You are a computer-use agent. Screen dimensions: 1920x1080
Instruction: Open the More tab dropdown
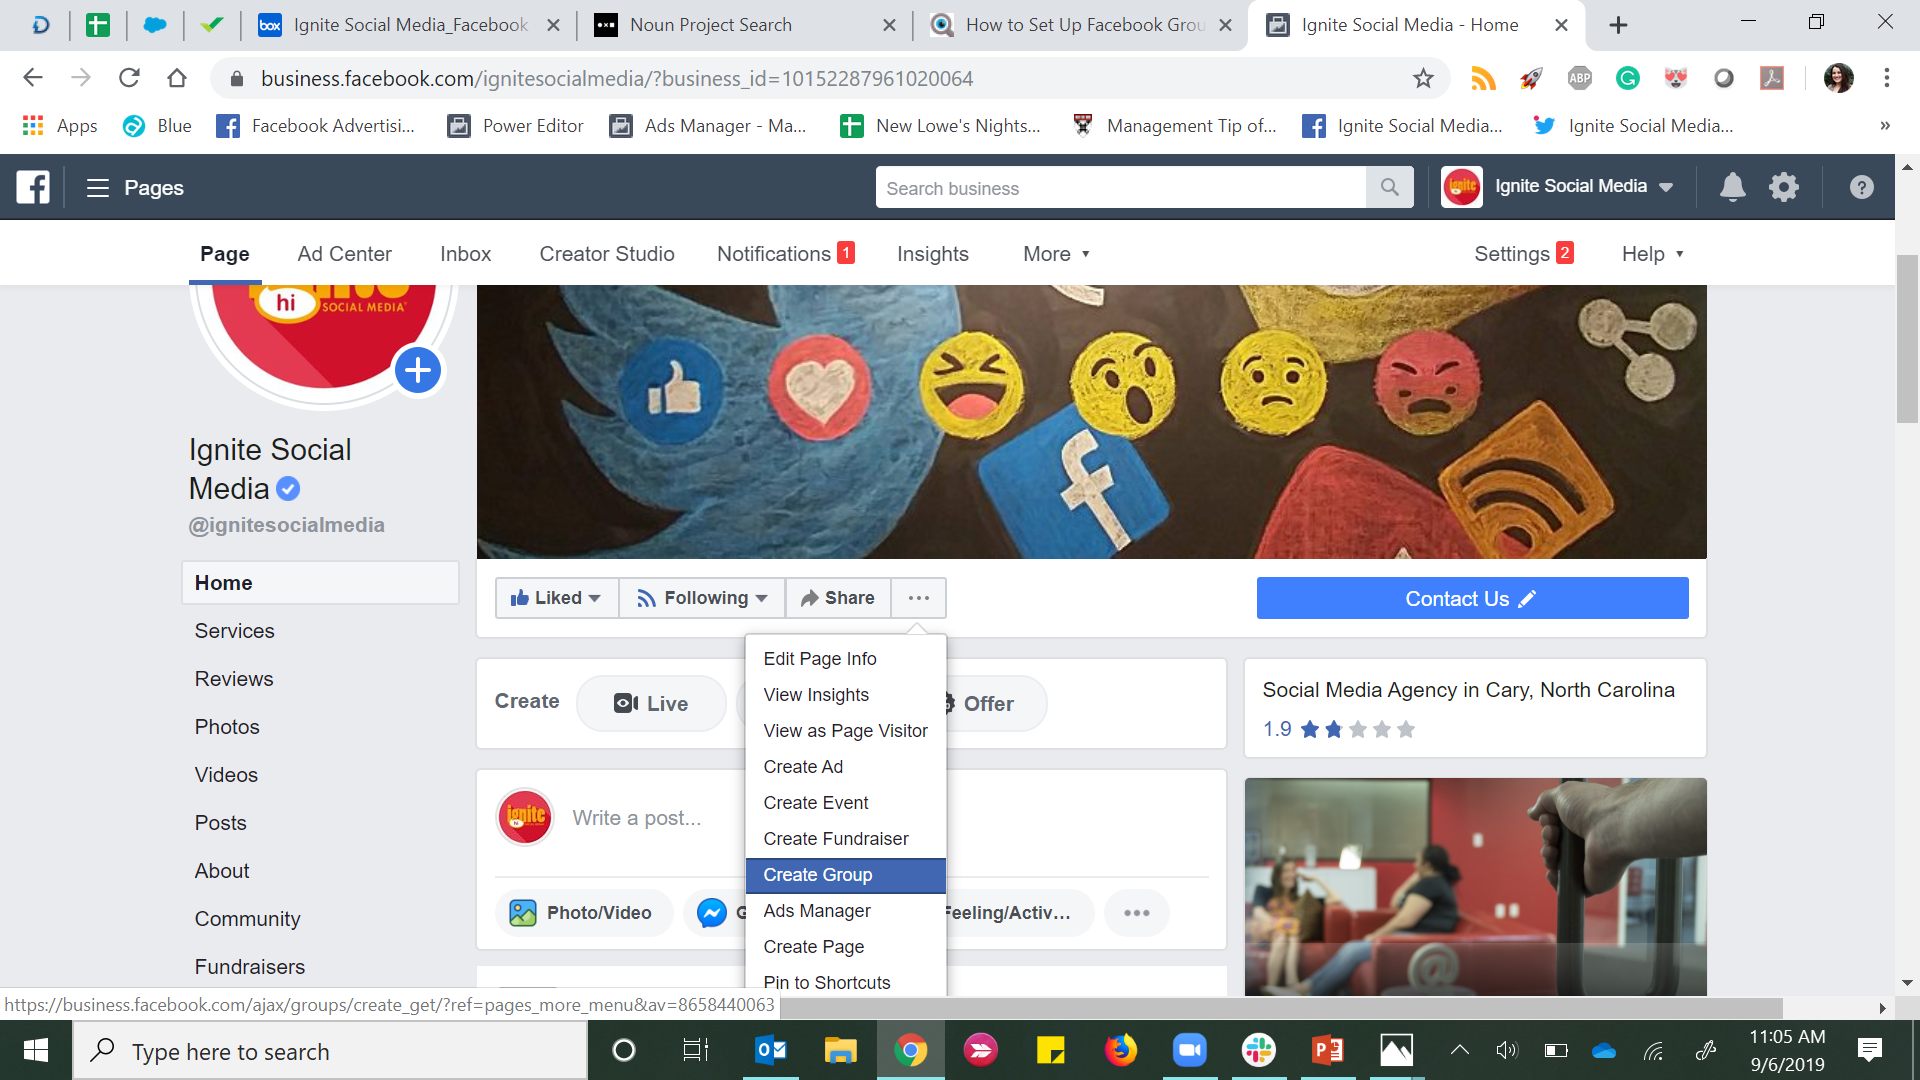tap(1056, 254)
